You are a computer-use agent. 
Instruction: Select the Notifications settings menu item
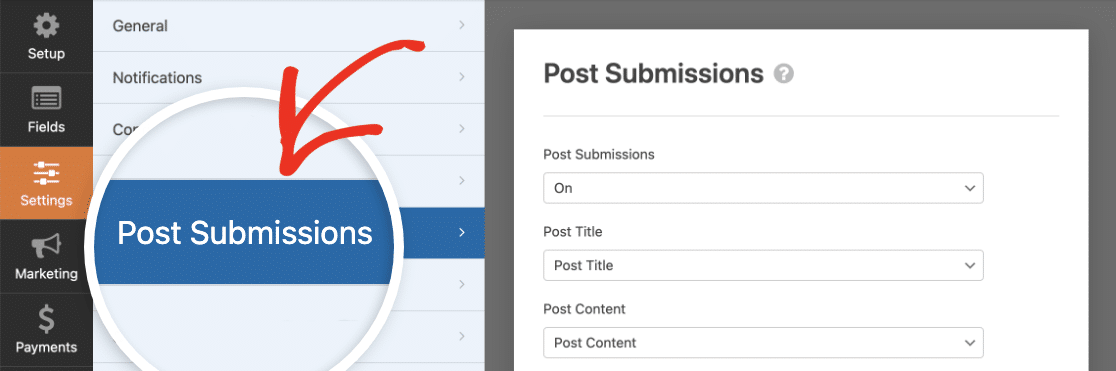point(289,77)
